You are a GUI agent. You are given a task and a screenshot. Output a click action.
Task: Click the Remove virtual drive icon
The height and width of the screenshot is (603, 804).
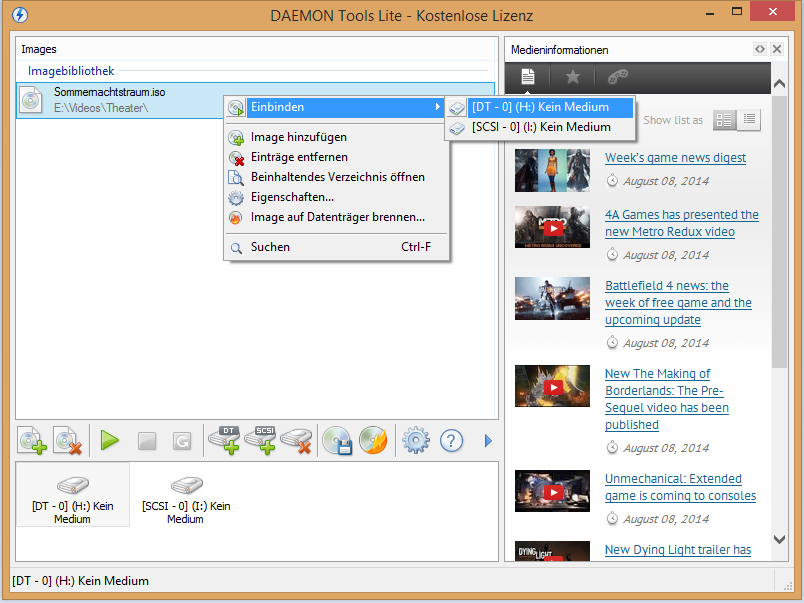coord(296,440)
